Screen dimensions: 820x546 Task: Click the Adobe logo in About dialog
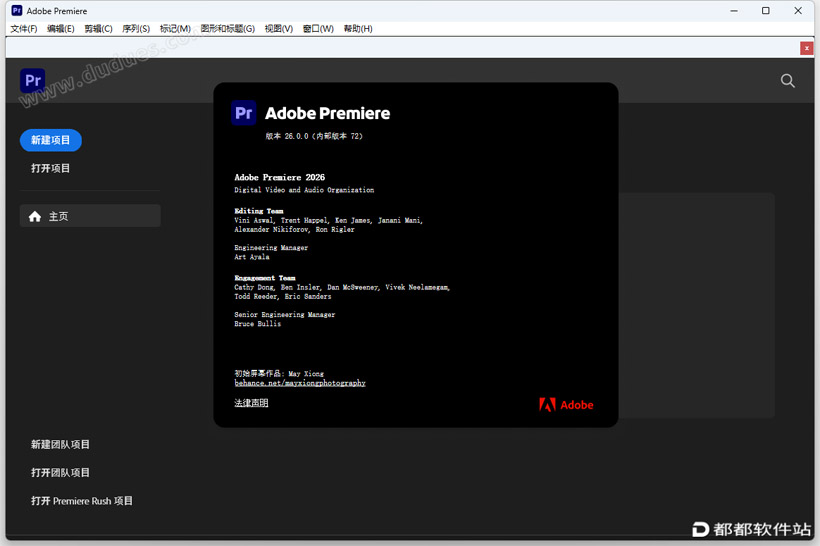pos(566,405)
